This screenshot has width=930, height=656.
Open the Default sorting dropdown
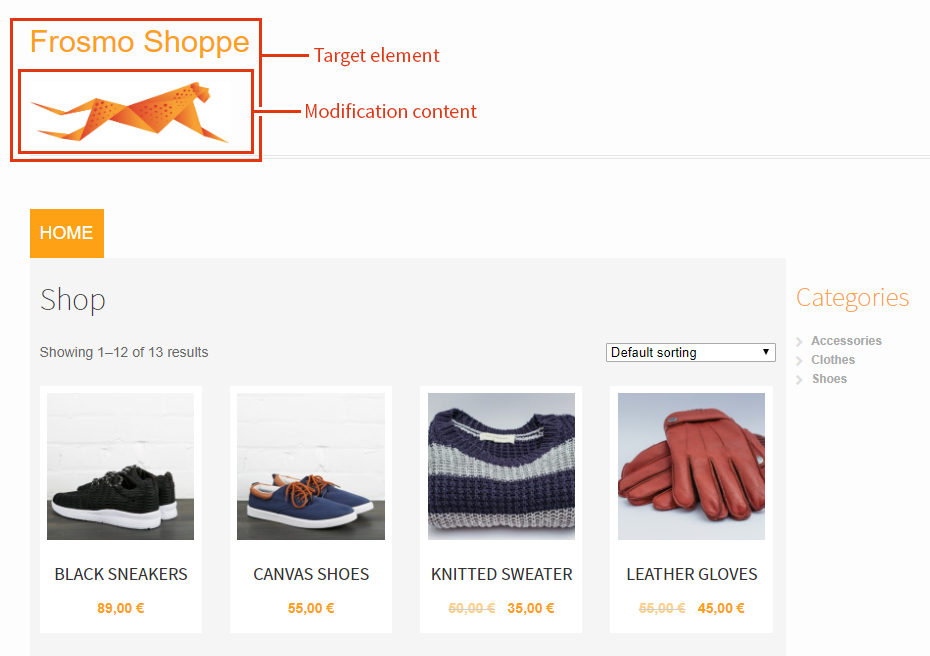coord(690,352)
